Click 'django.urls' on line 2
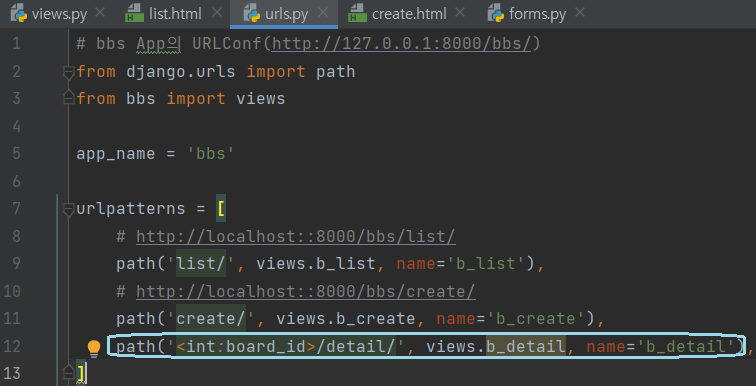The image size is (756, 386). [x=181, y=72]
